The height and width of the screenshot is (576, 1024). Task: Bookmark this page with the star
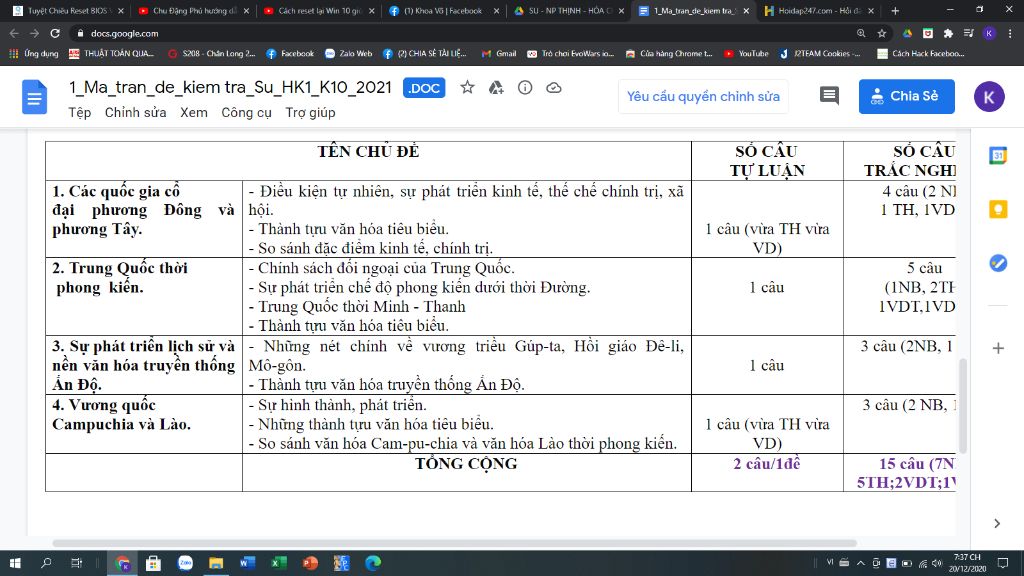pos(882,33)
